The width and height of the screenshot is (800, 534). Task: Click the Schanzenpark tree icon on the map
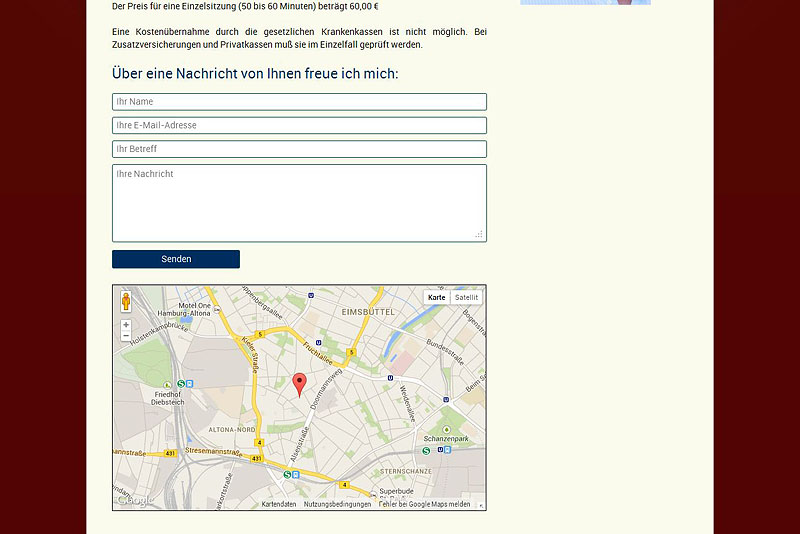(446, 429)
